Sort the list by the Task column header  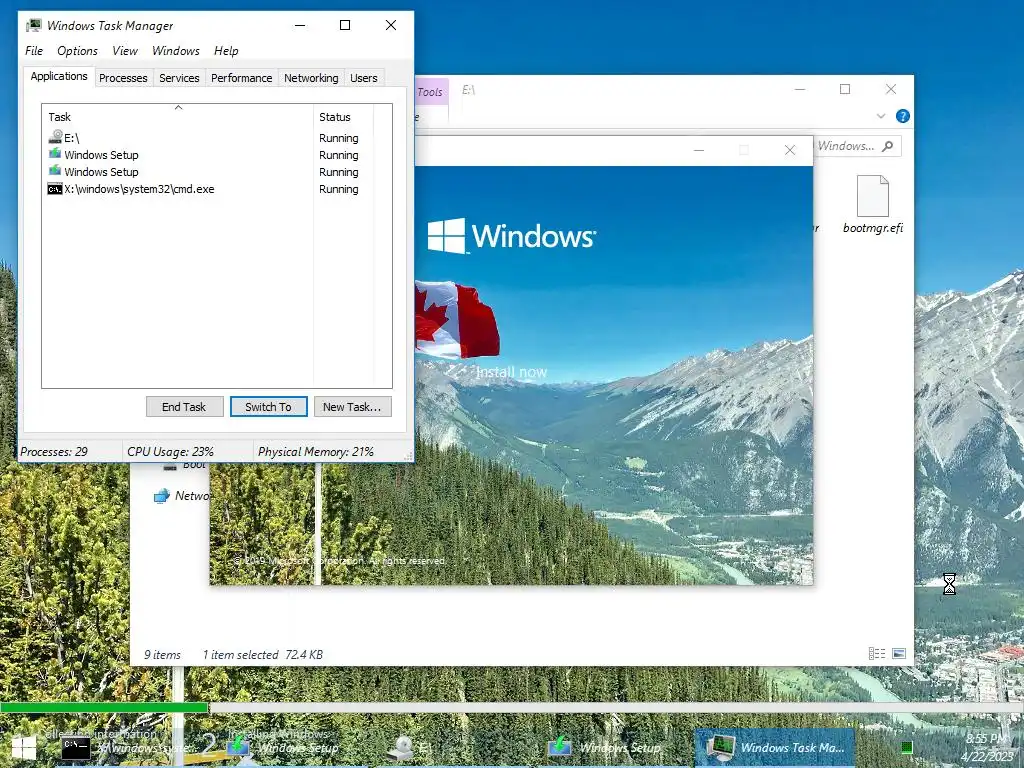pos(178,117)
